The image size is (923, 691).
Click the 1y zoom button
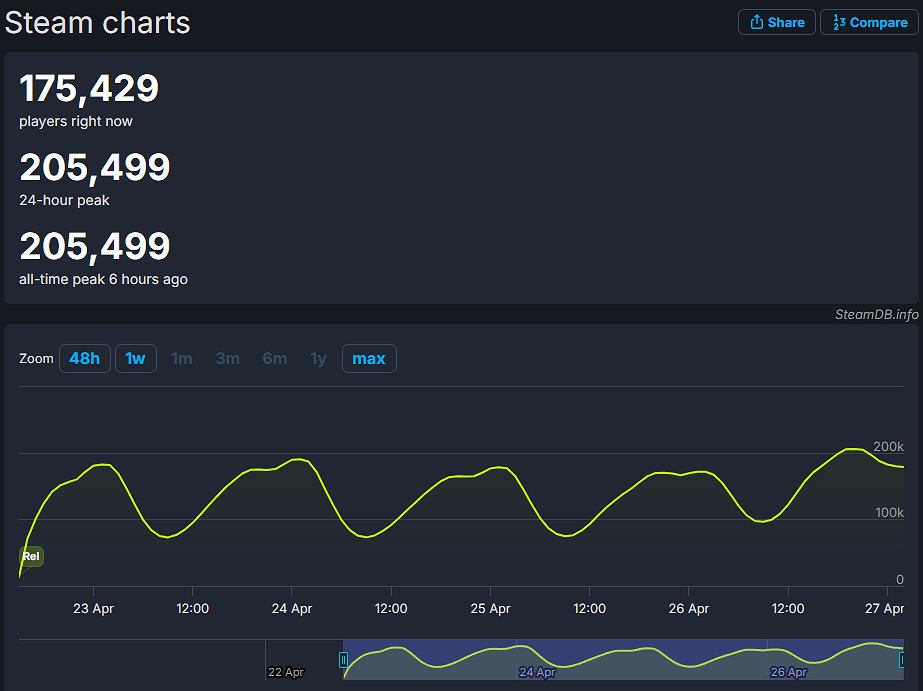(x=318, y=358)
